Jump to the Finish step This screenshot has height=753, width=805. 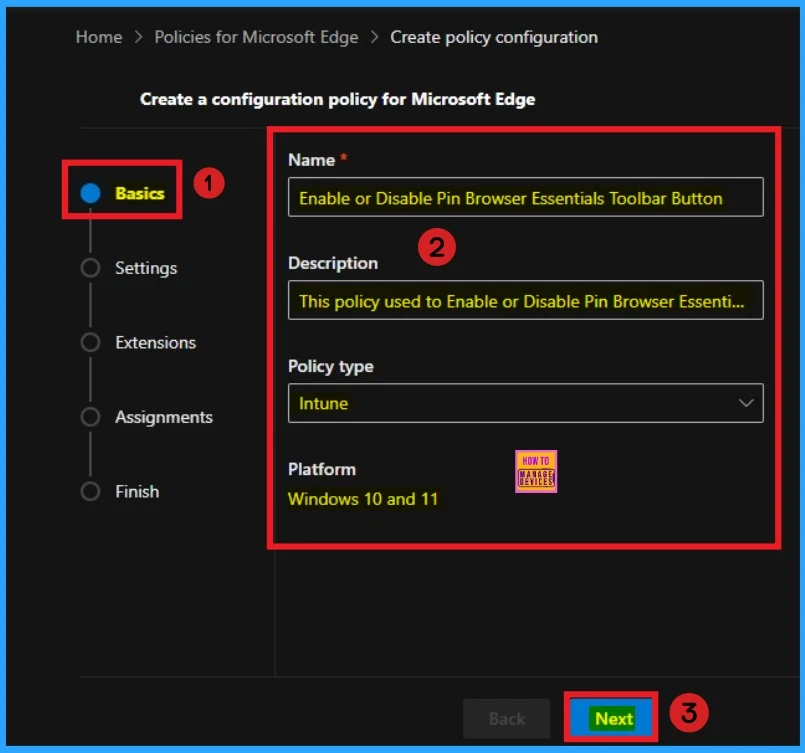coord(137,491)
